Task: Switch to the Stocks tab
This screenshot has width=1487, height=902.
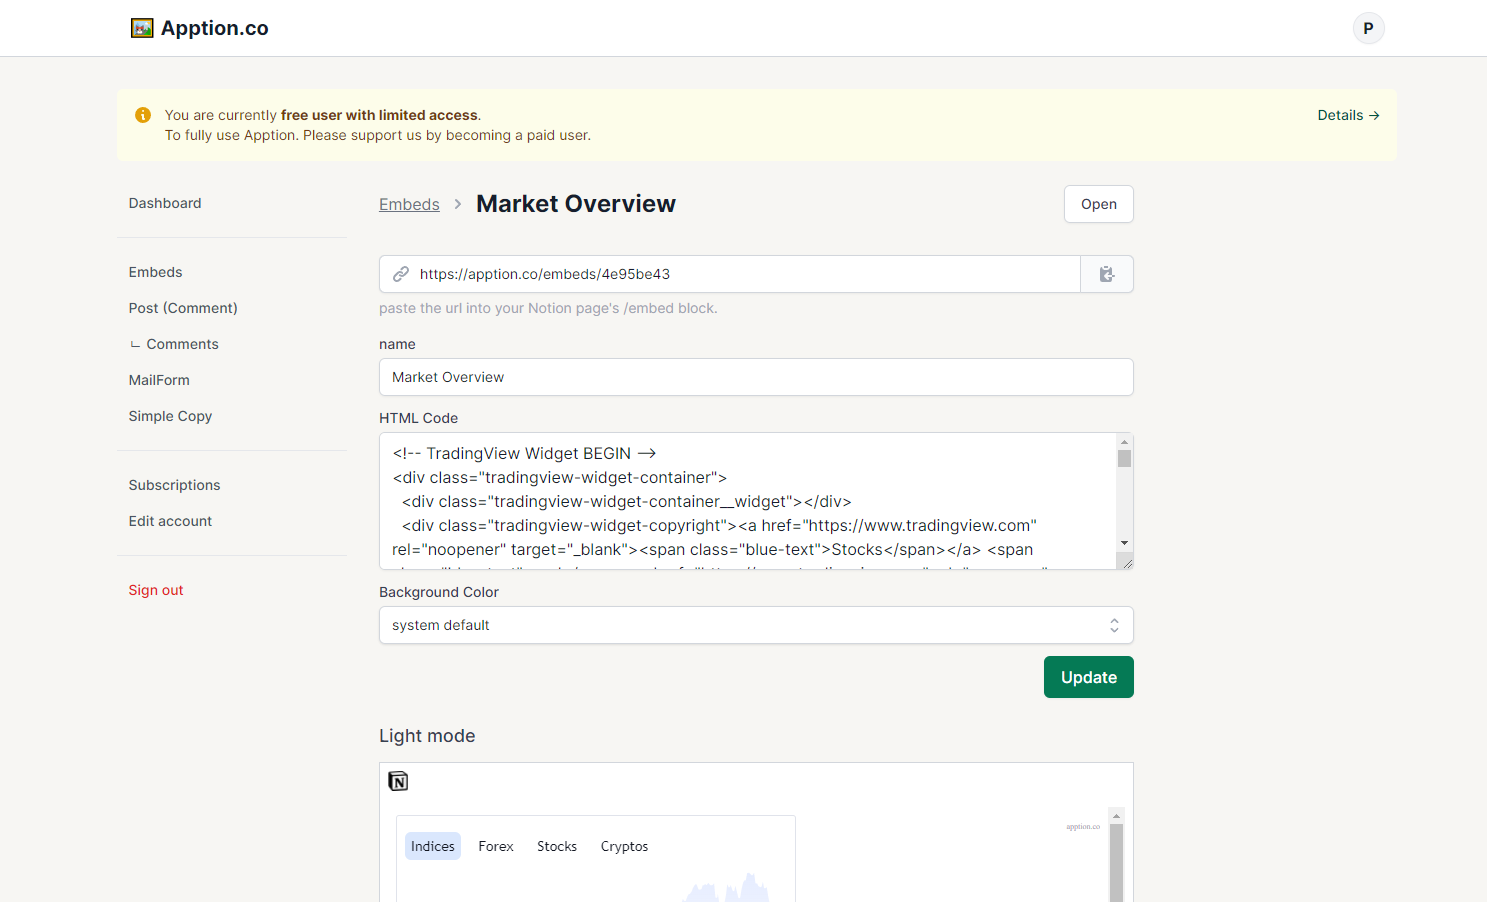Action: coord(556,846)
